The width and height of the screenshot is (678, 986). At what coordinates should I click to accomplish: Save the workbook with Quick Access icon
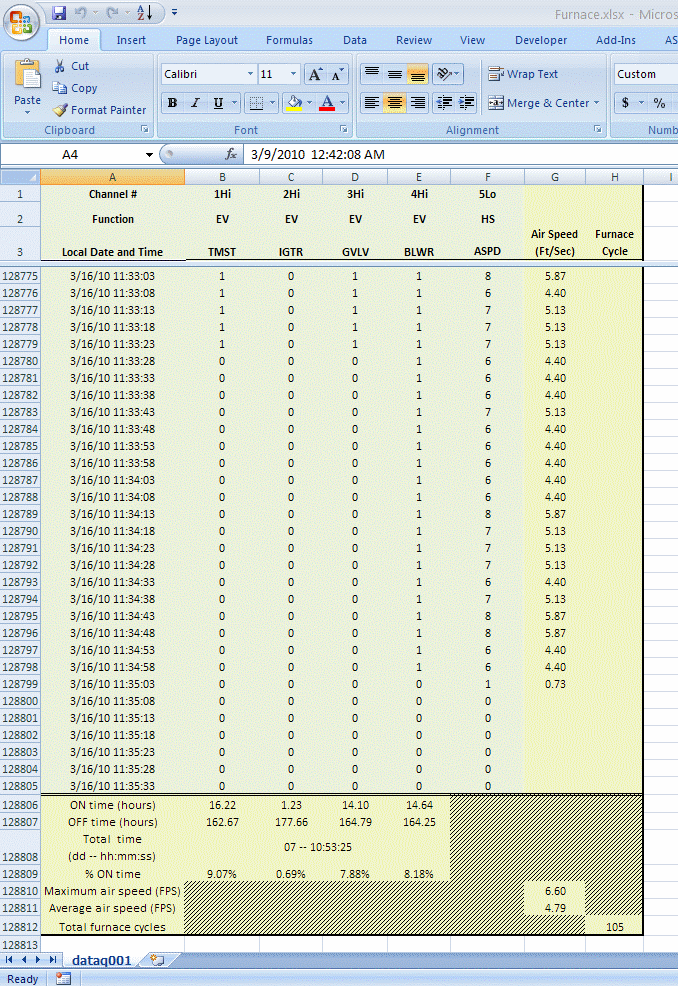point(59,13)
